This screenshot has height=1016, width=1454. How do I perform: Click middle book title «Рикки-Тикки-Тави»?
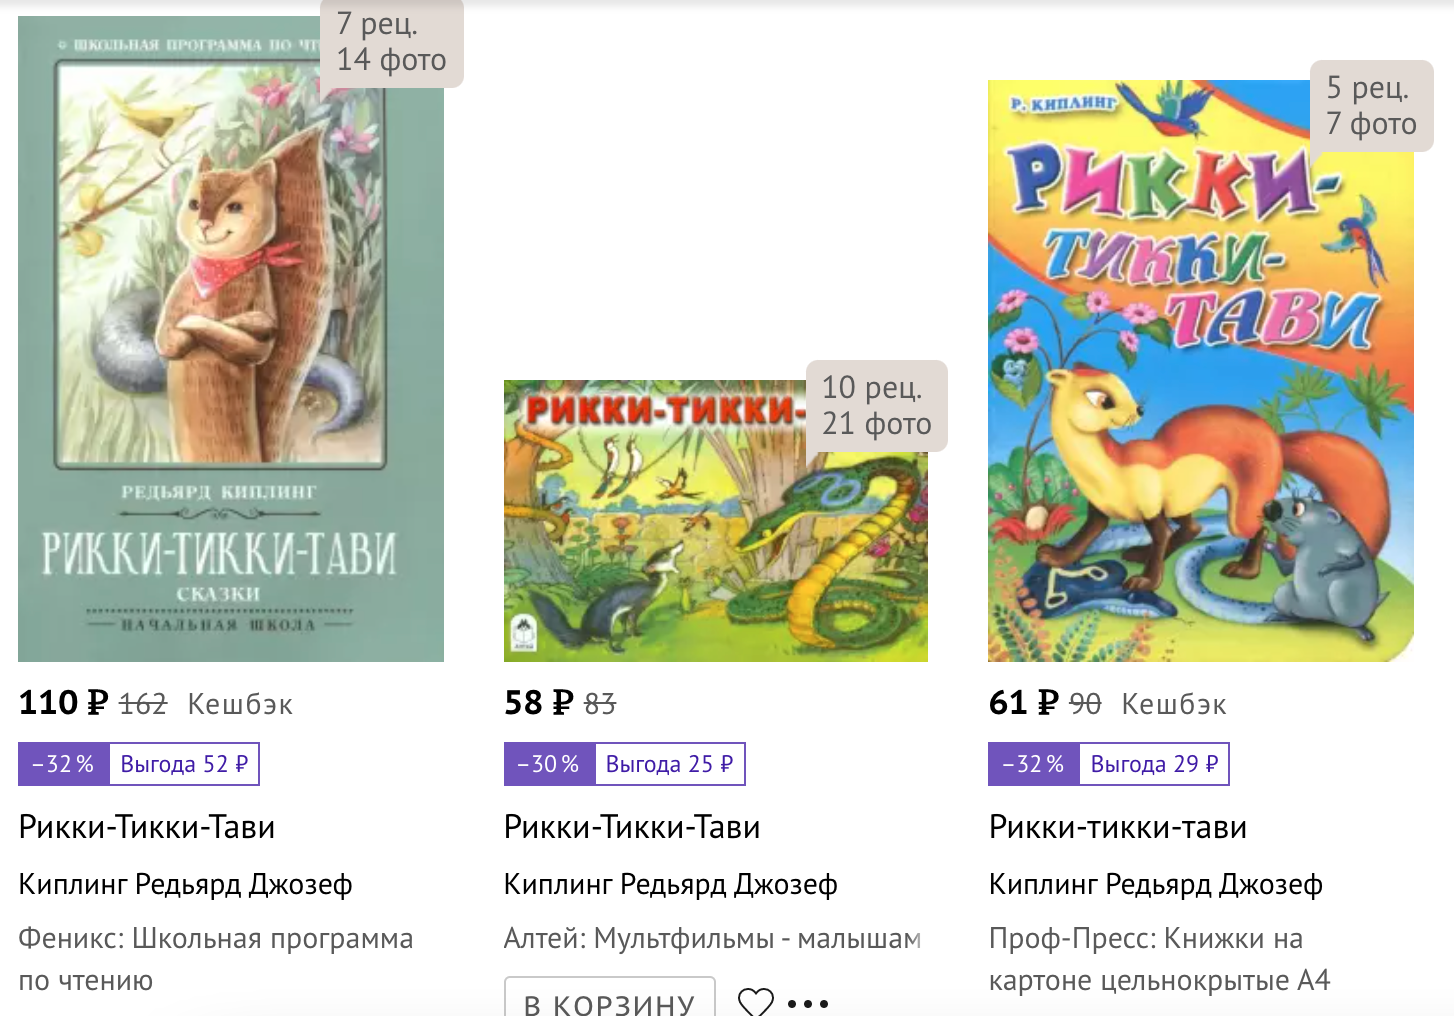tap(632, 827)
